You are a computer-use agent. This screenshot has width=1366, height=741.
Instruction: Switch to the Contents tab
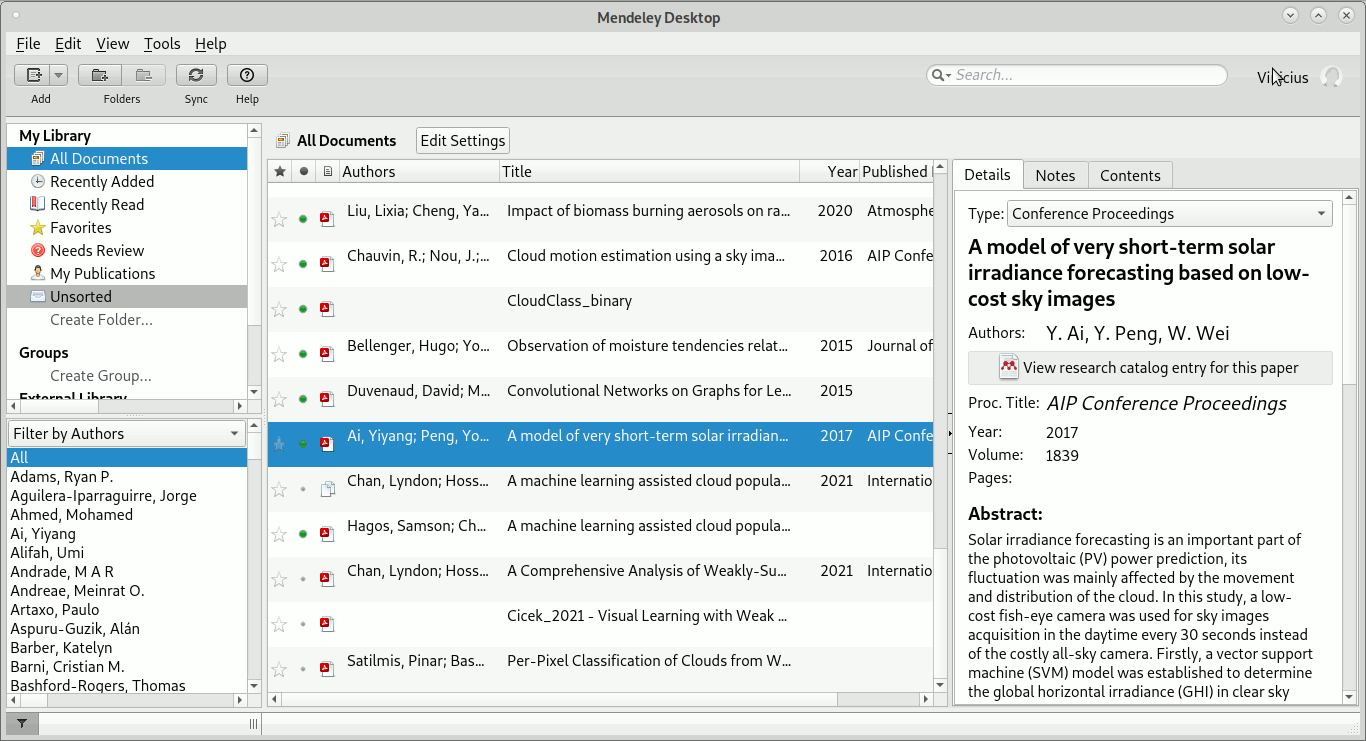(x=1130, y=175)
